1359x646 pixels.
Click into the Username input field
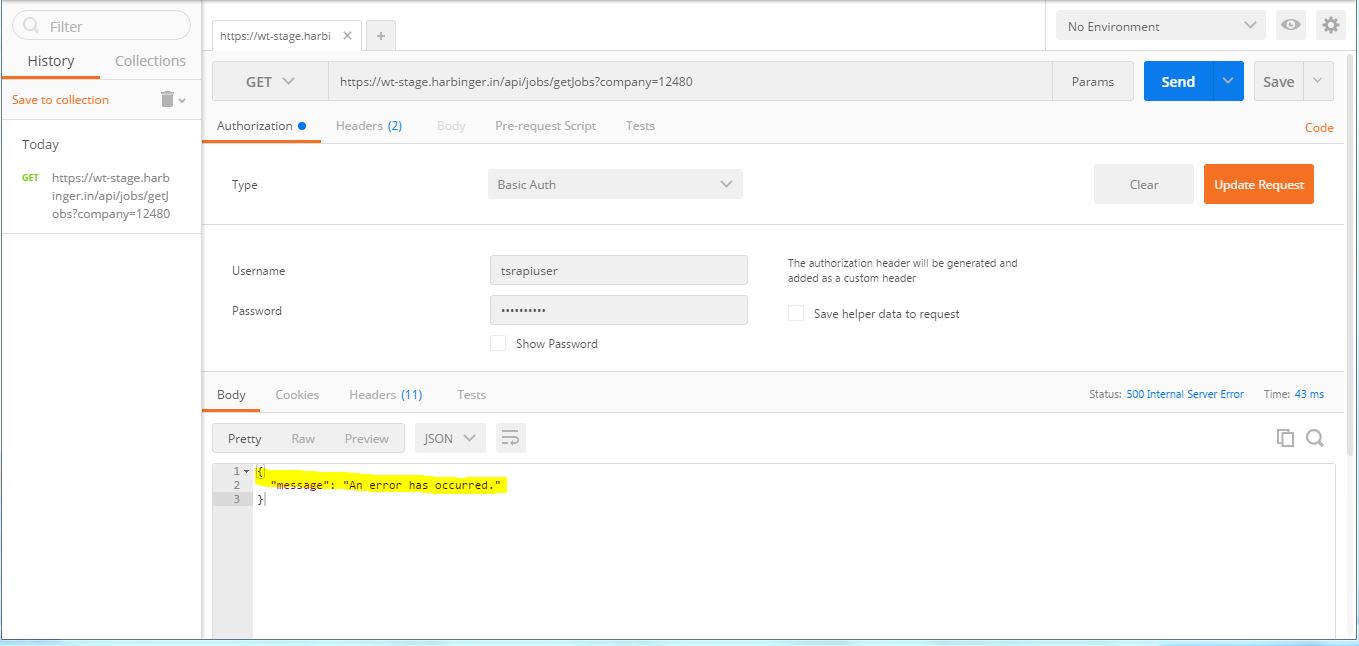coord(618,270)
